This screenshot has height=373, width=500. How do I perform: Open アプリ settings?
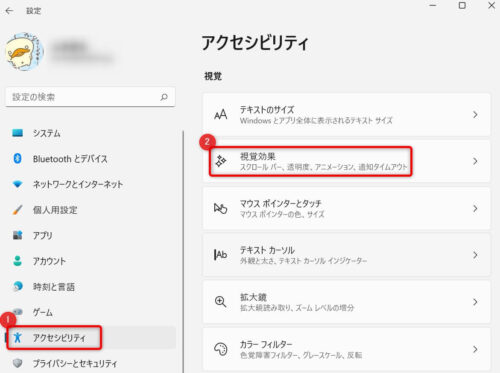(90, 235)
